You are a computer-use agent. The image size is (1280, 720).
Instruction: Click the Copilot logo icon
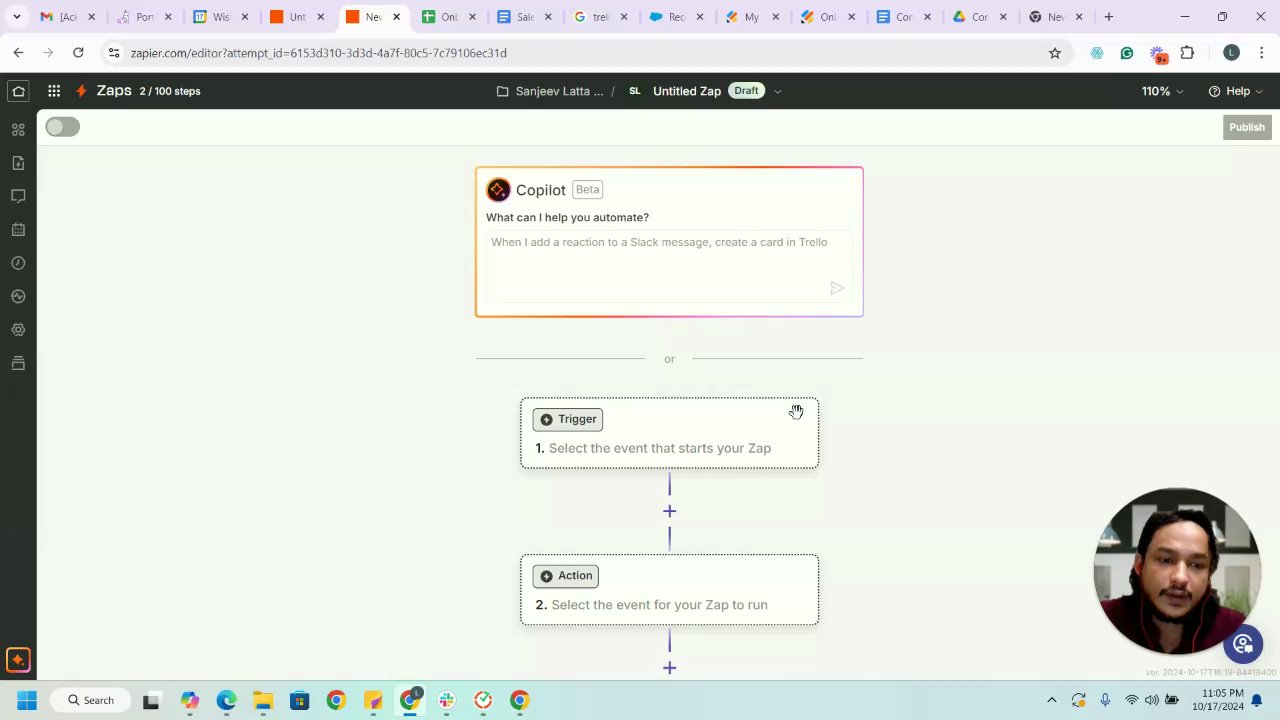point(498,190)
